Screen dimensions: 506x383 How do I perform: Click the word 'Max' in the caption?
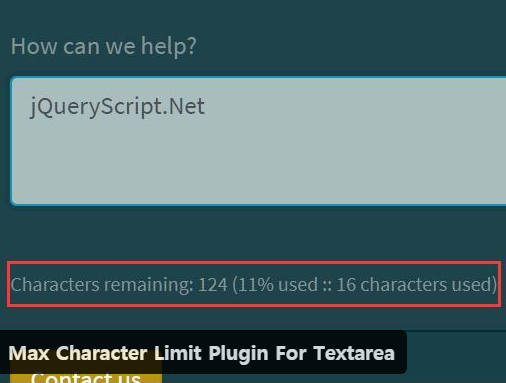click(x=29, y=353)
